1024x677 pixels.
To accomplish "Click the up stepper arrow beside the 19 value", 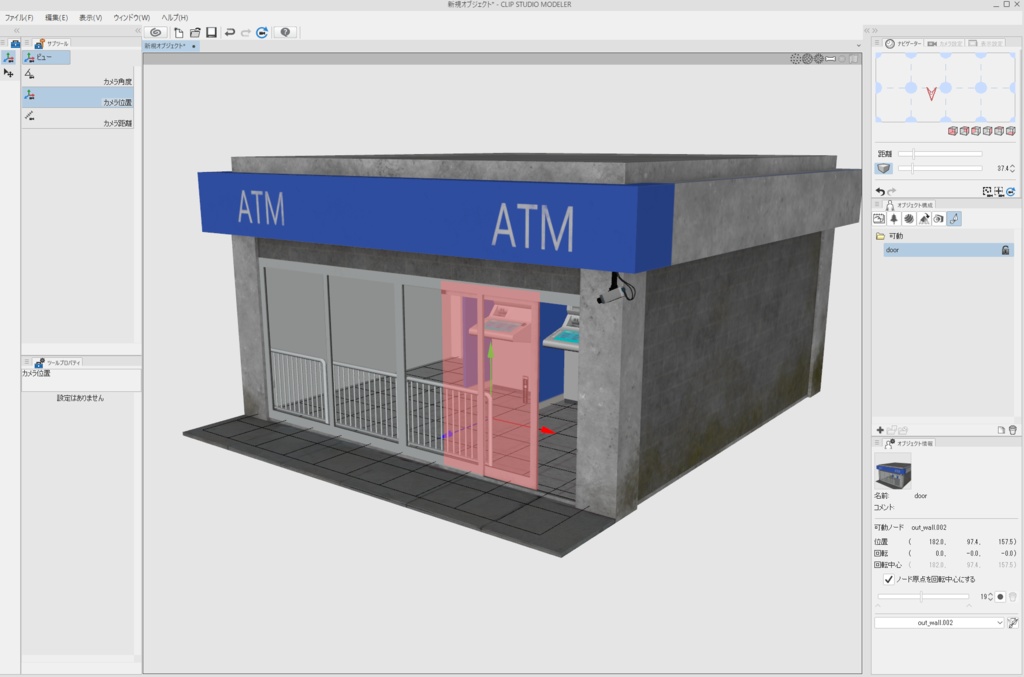I will tap(991, 592).
